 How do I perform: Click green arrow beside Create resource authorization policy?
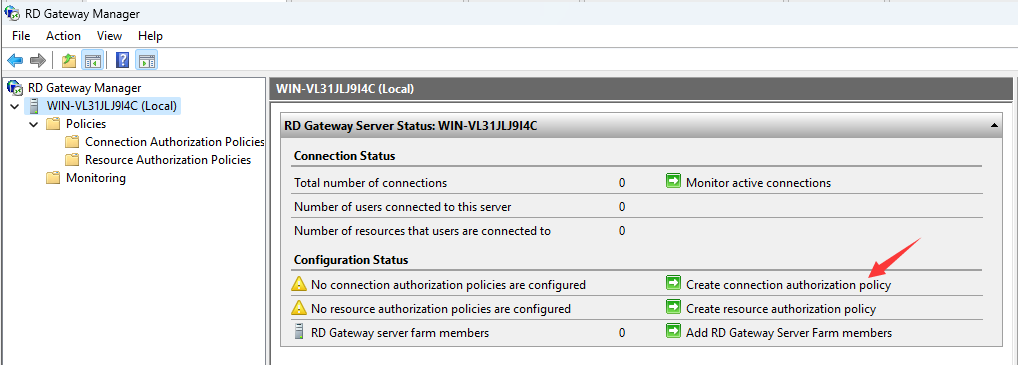coord(673,308)
